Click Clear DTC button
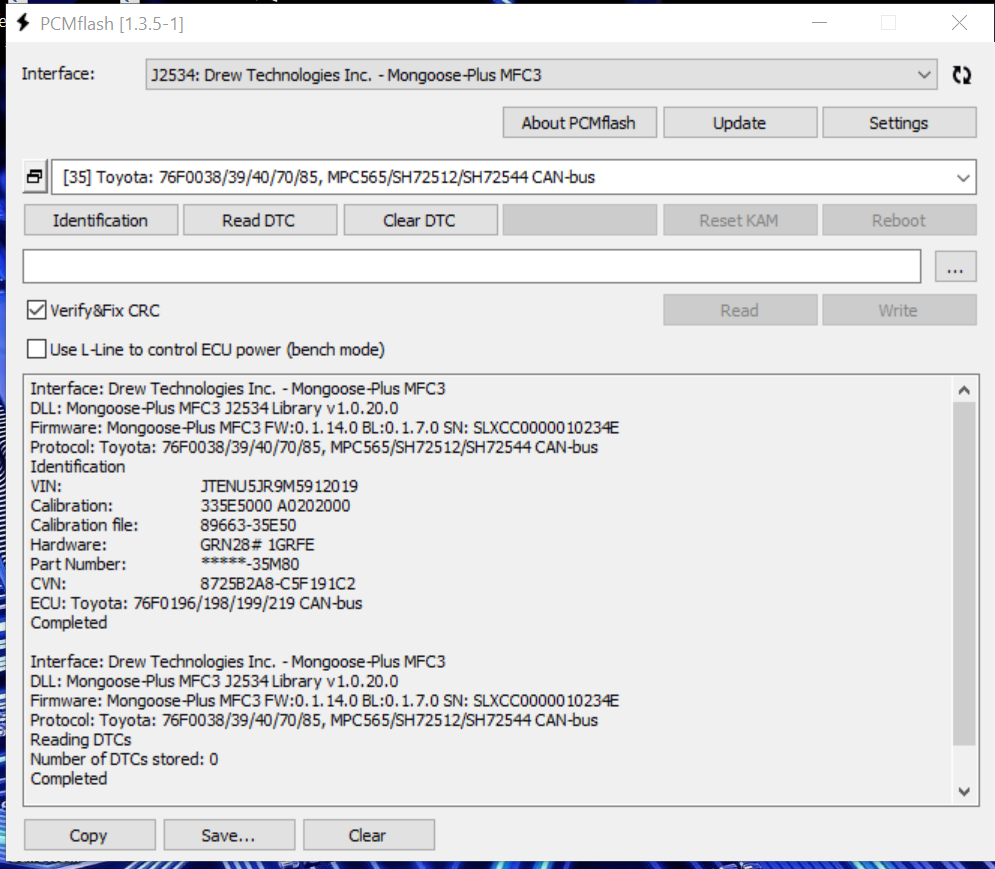The image size is (995, 869). (x=420, y=220)
